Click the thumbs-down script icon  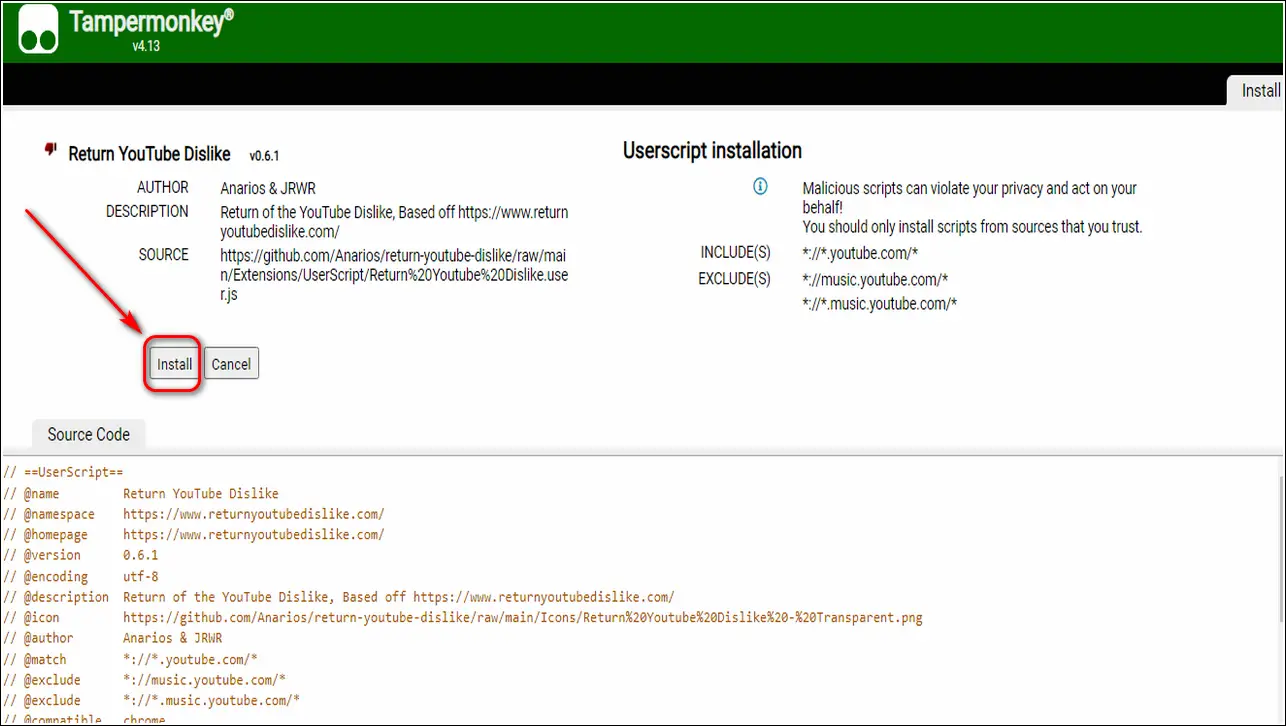pos(50,150)
